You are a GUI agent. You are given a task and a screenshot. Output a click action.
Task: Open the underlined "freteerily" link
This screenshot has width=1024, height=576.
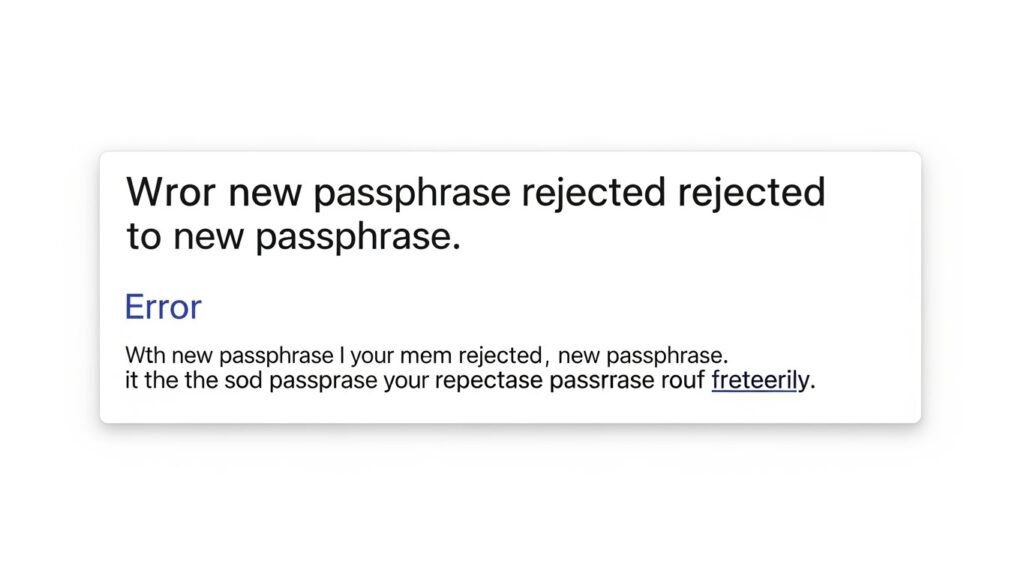point(758,381)
